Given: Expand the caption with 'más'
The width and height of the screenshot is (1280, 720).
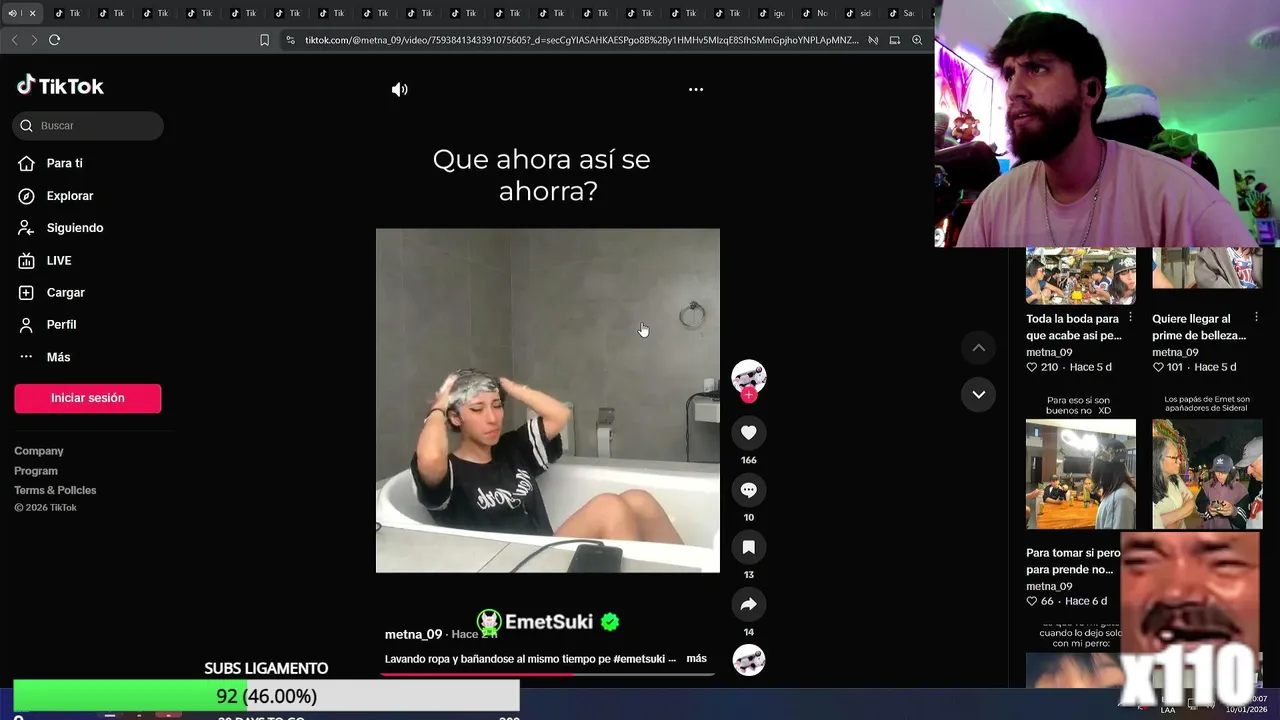Looking at the screenshot, I should 696,659.
